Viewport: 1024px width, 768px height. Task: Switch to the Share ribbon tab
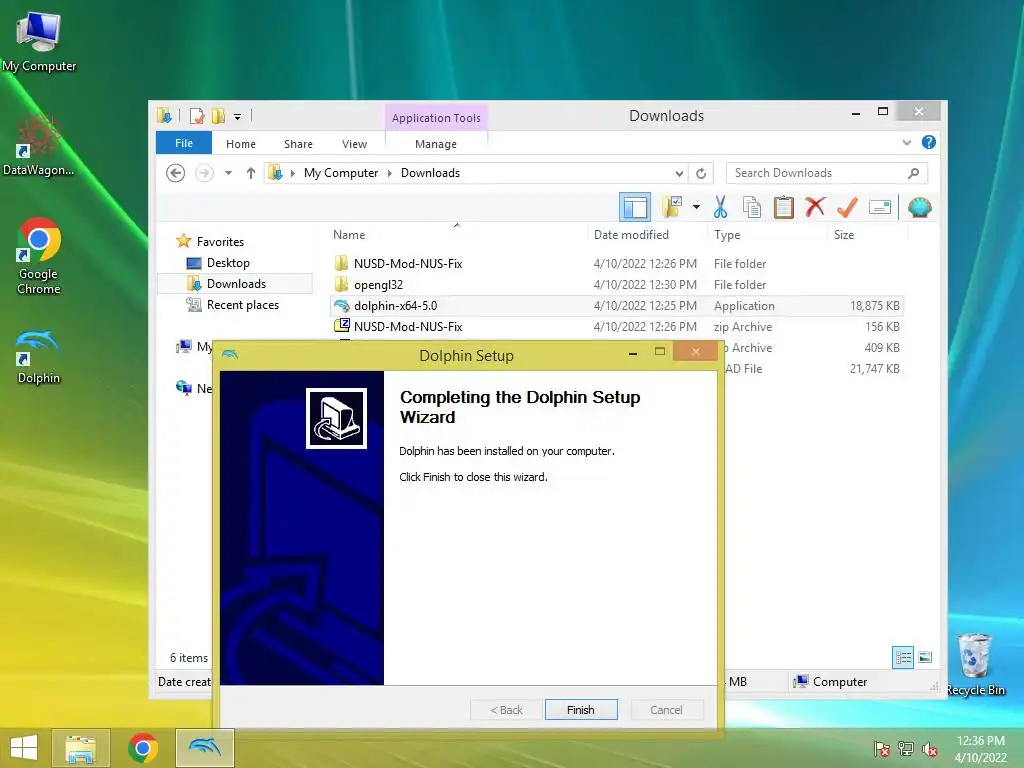[298, 144]
